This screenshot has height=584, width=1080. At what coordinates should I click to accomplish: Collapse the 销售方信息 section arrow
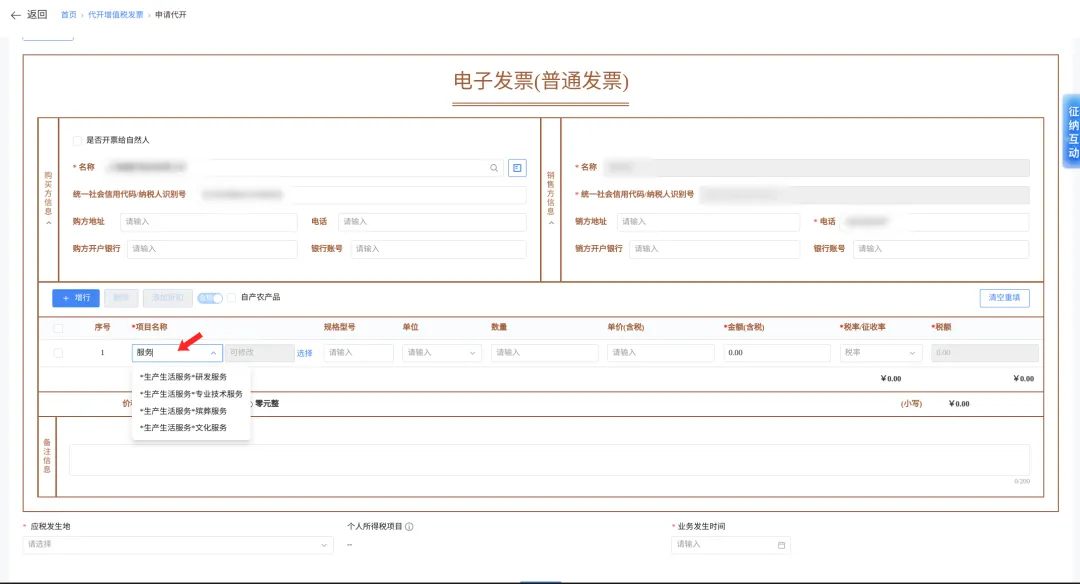coord(551,223)
